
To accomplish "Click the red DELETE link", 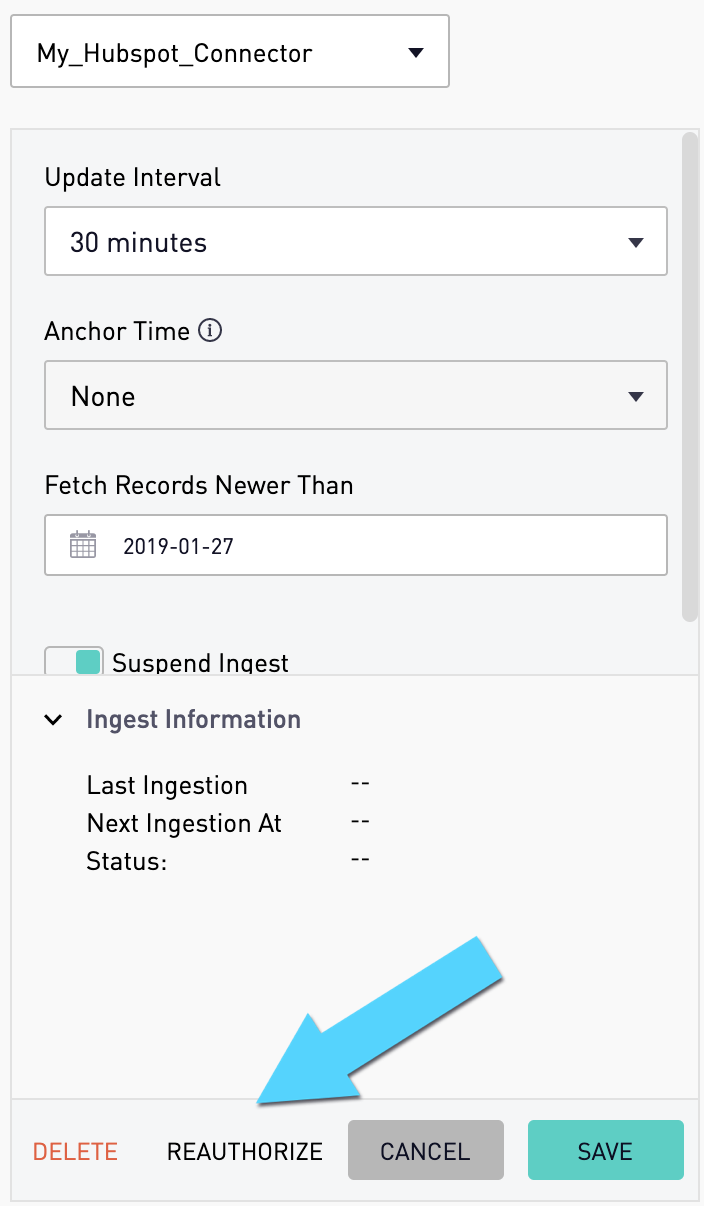I will click(75, 1151).
